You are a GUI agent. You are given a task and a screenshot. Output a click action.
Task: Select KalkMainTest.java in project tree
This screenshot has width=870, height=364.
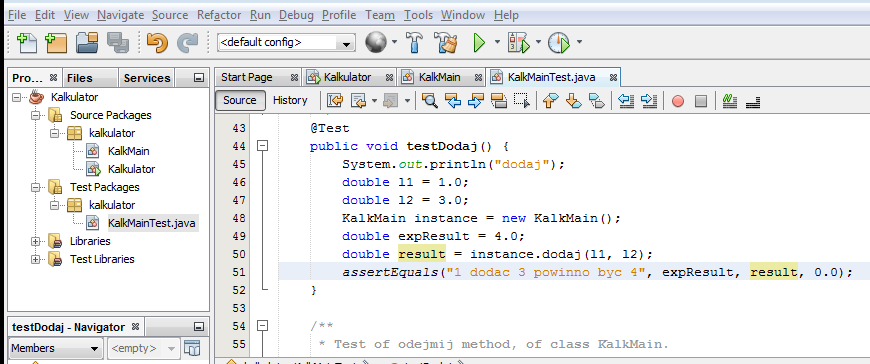tap(152, 224)
